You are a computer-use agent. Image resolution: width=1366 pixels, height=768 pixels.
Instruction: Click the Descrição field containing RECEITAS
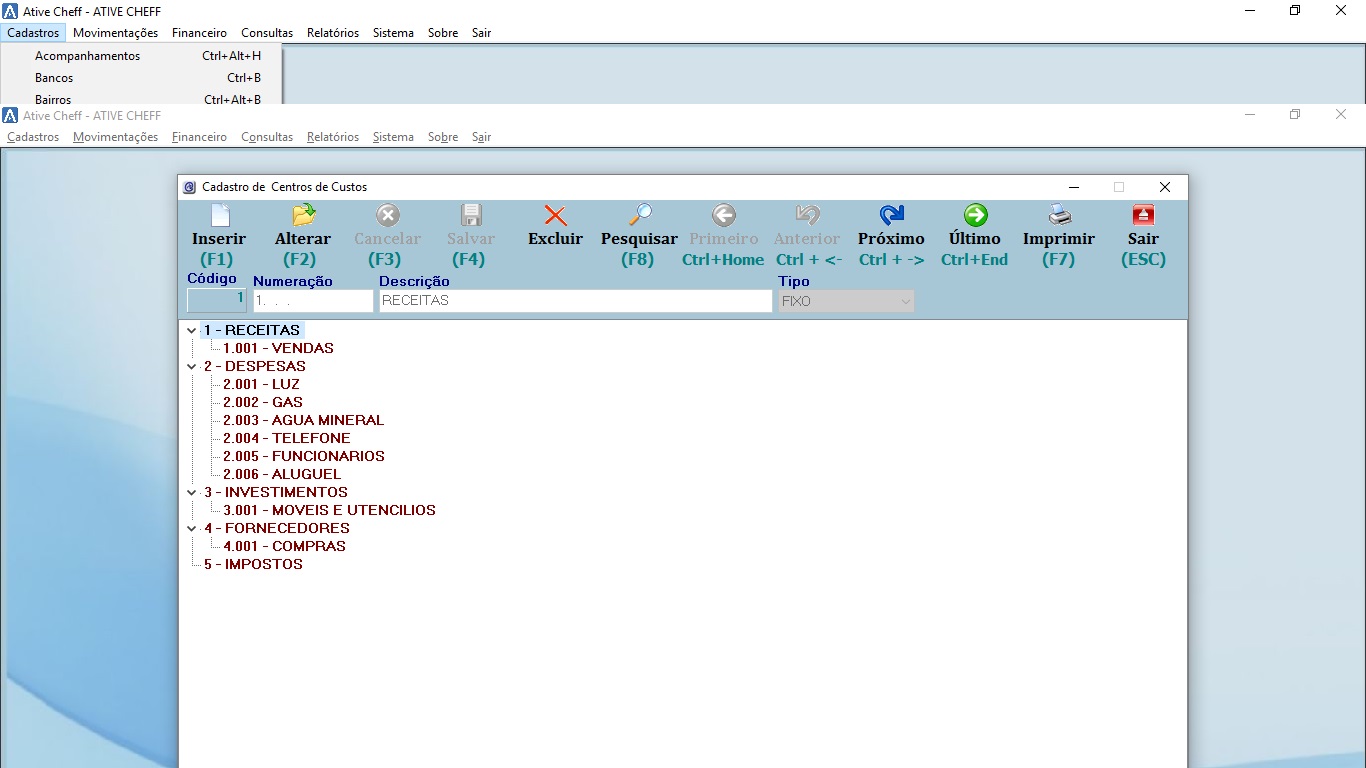click(x=575, y=301)
